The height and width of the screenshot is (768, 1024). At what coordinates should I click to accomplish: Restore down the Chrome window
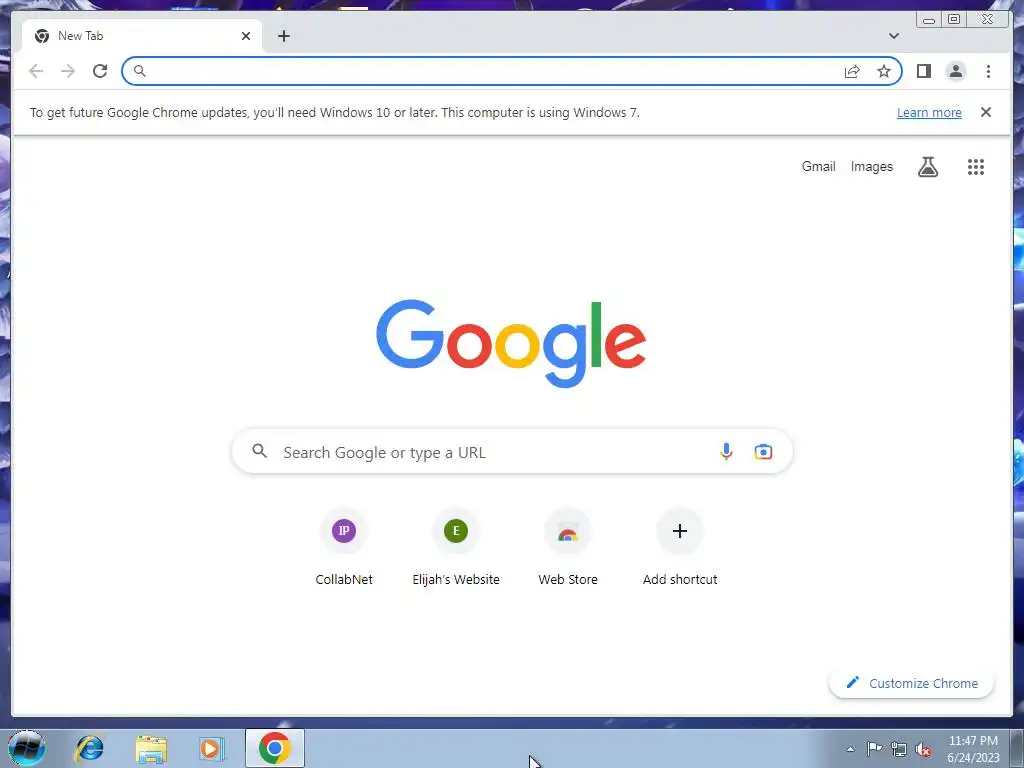[954, 19]
